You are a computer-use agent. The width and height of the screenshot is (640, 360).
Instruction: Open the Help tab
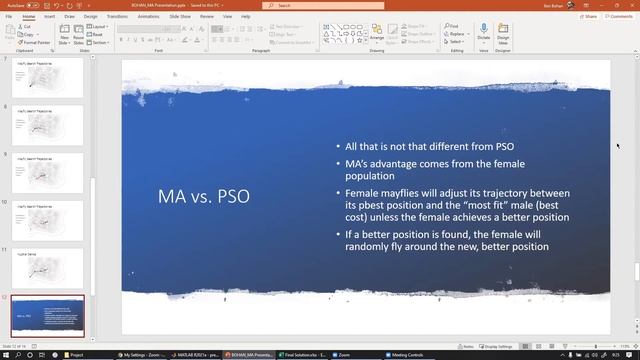click(245, 16)
